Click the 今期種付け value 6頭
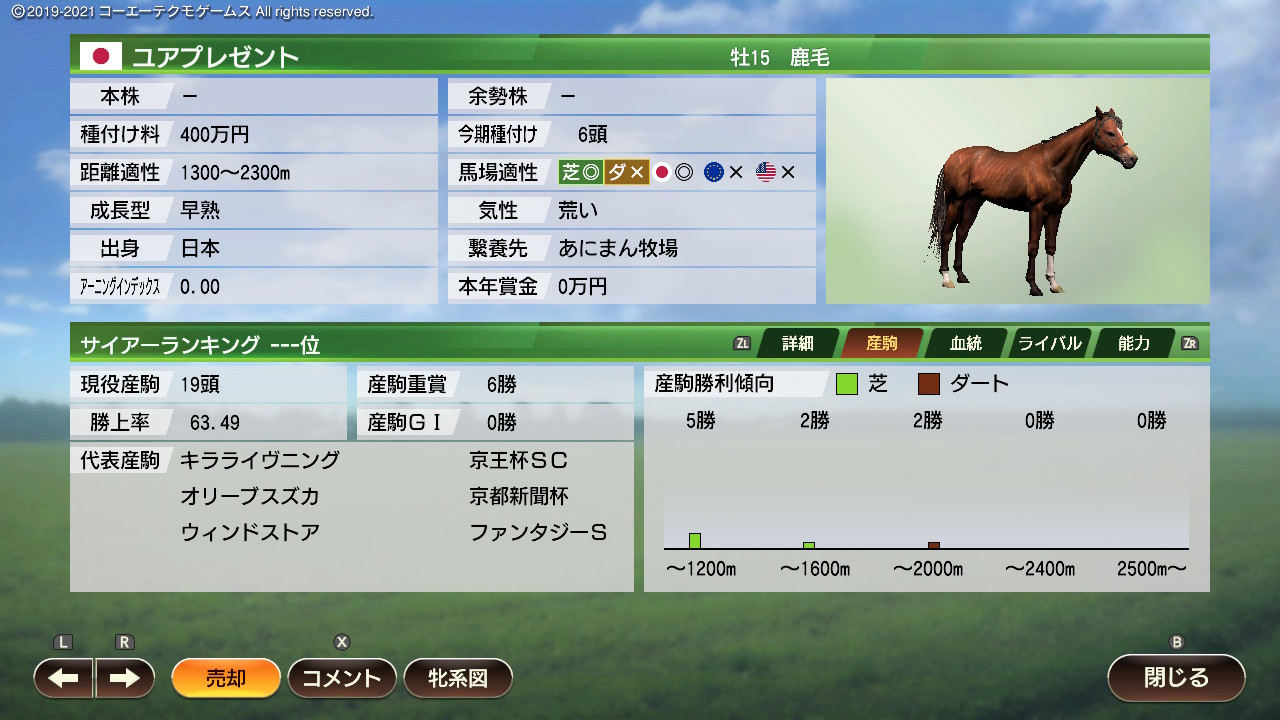This screenshot has width=1280, height=720. (593, 134)
